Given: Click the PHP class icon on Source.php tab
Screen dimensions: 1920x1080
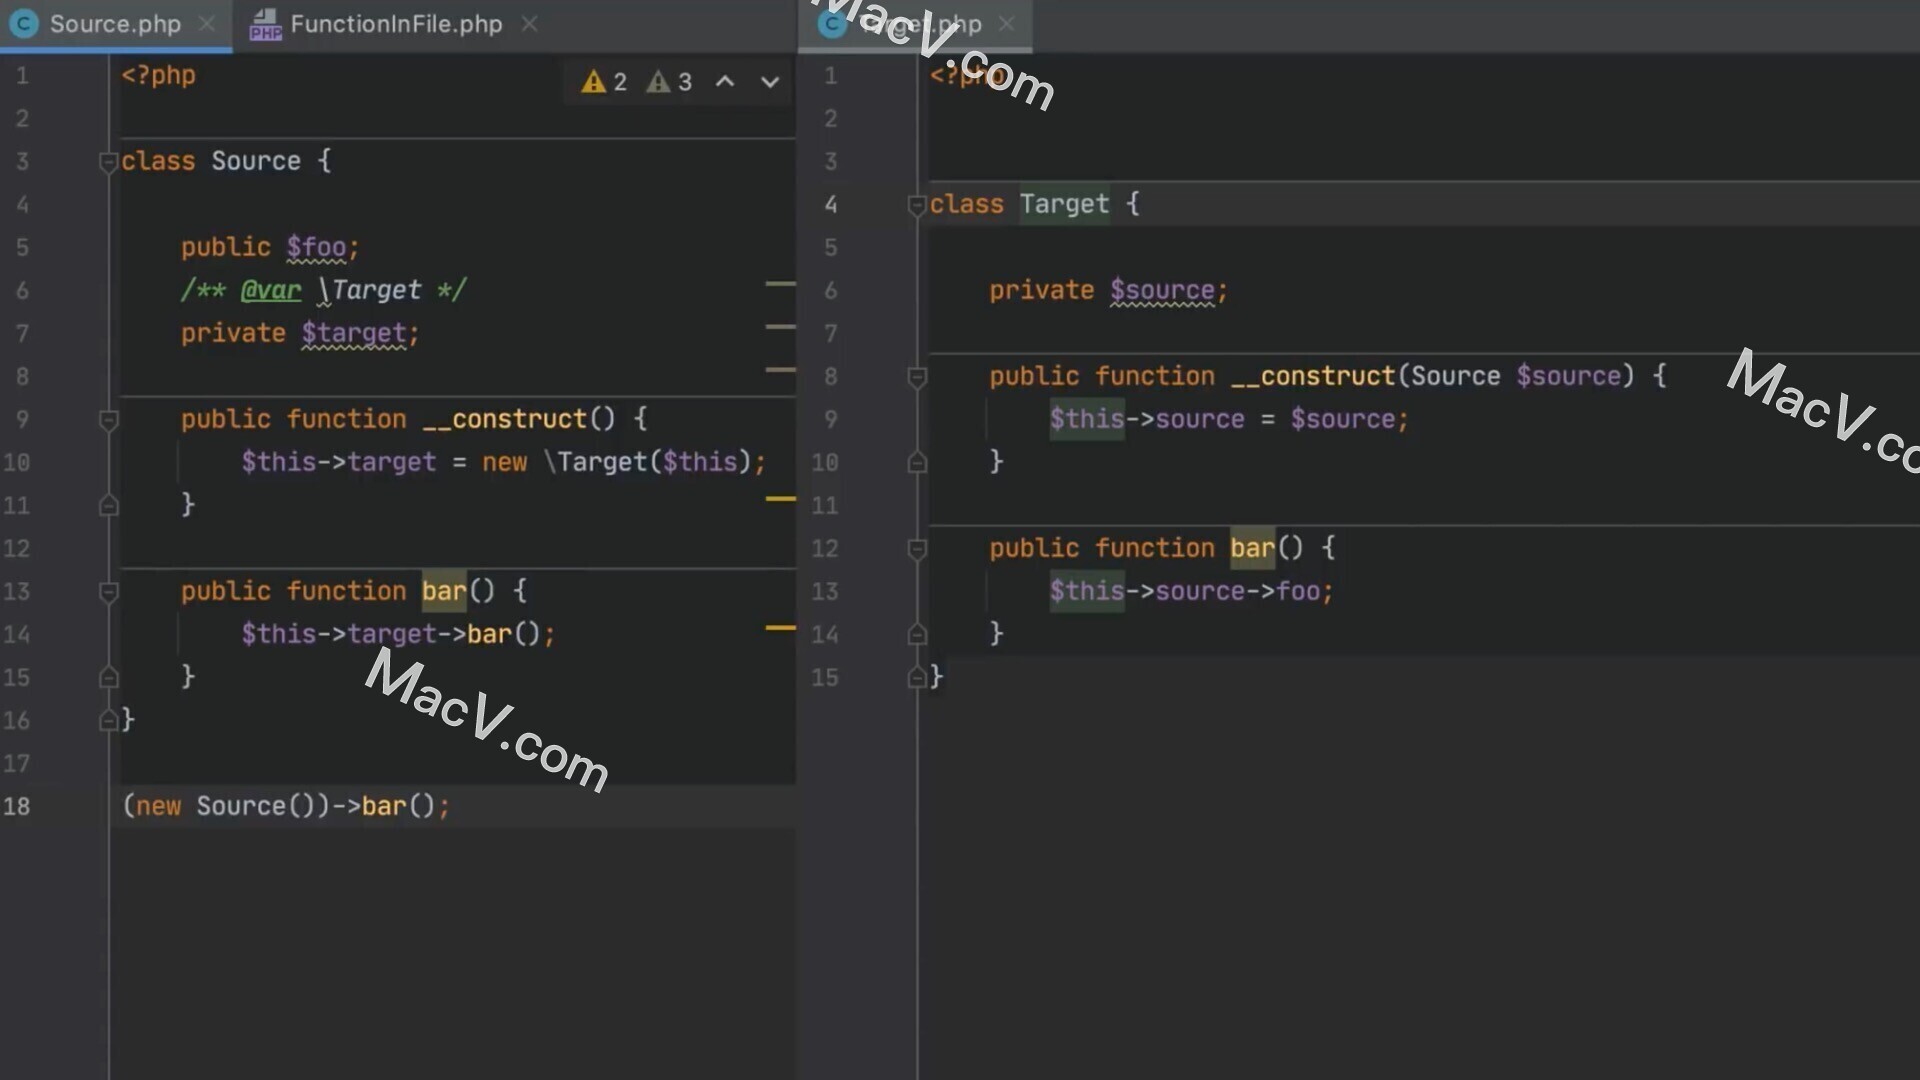Looking at the screenshot, I should [x=23, y=24].
